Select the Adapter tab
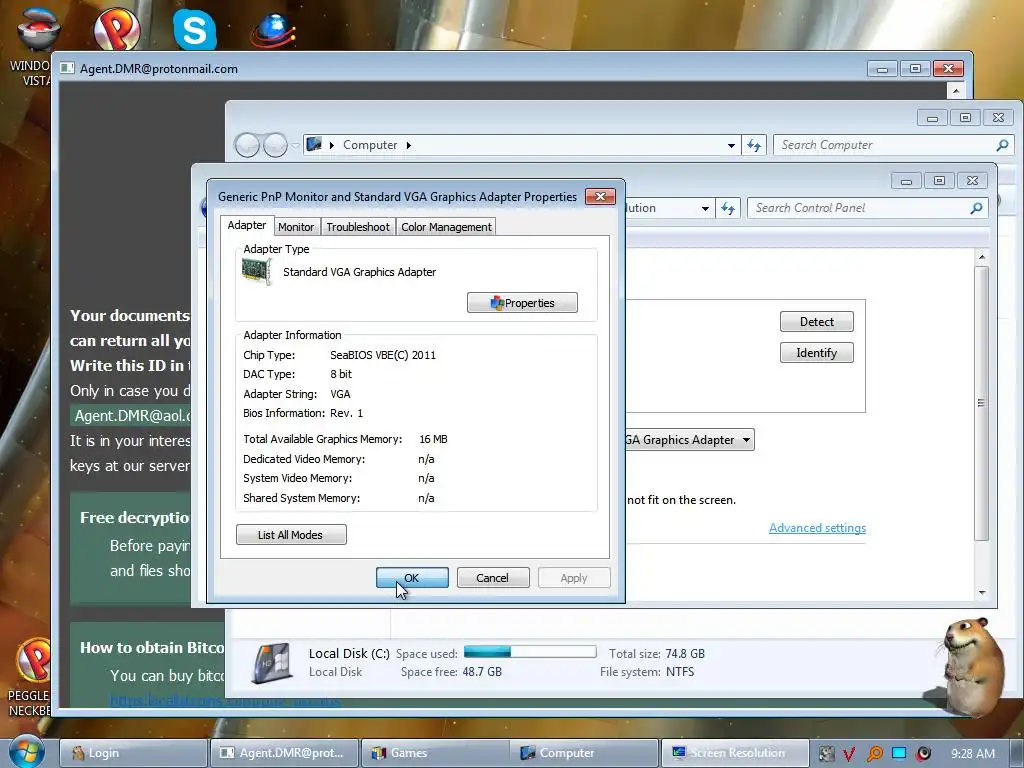Viewport: 1024px width, 768px height. [x=247, y=225]
